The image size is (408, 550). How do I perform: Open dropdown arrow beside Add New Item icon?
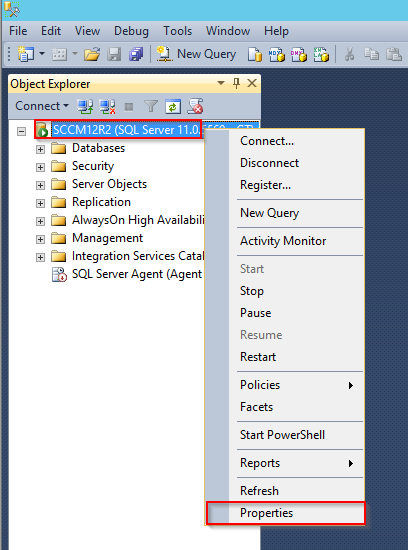click(x=75, y=54)
